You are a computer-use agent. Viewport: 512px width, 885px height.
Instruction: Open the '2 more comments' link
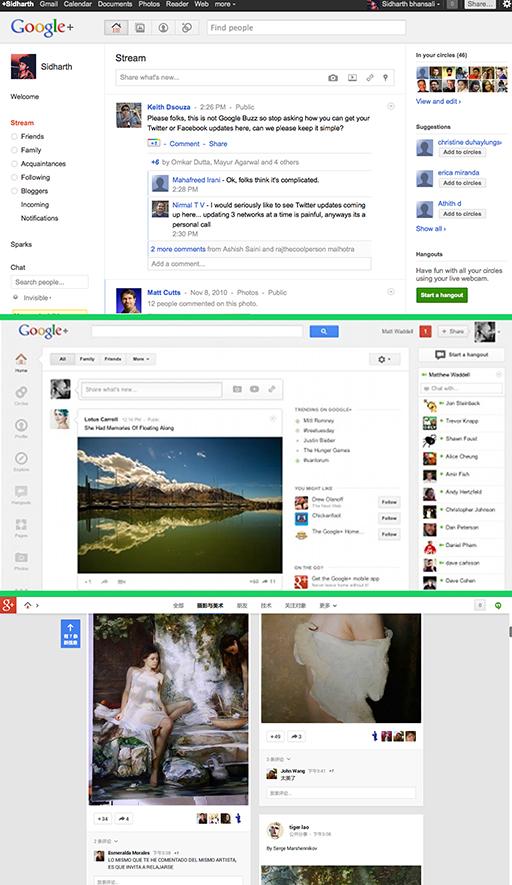click(178, 249)
